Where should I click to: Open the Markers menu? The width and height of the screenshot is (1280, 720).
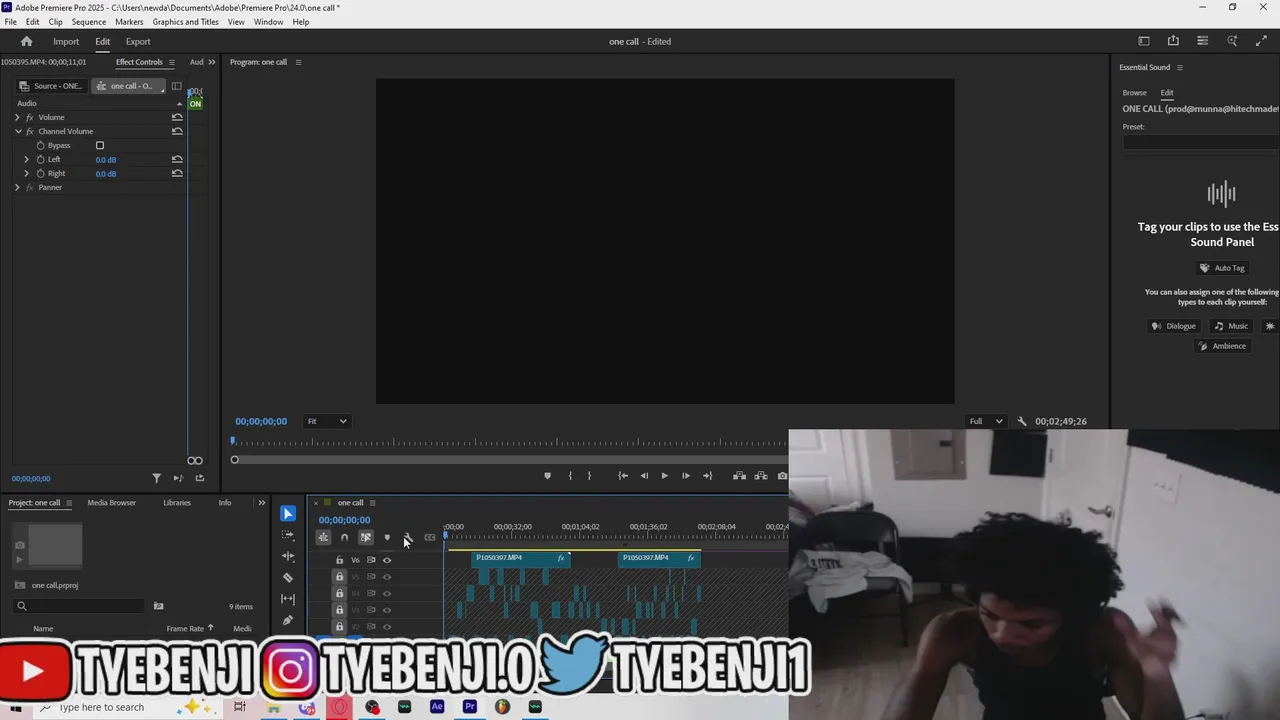coord(129,22)
